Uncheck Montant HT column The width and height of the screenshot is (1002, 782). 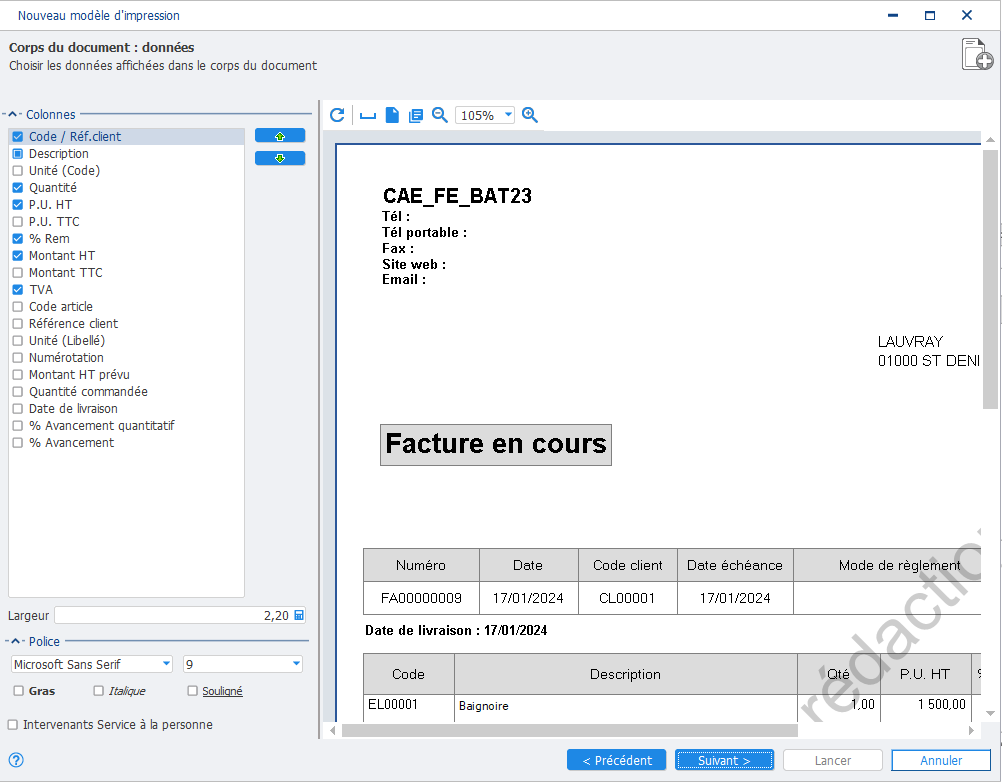(x=18, y=256)
